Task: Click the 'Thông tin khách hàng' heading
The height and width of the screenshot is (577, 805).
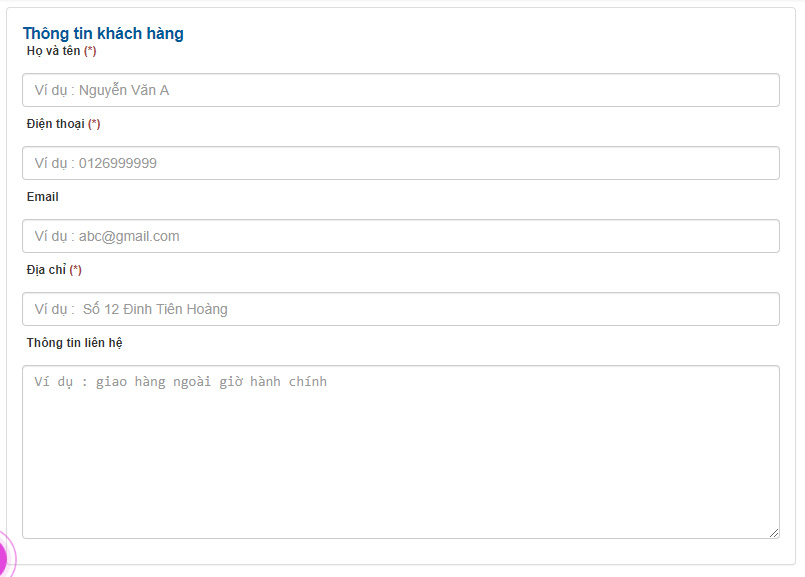Action: (x=103, y=34)
